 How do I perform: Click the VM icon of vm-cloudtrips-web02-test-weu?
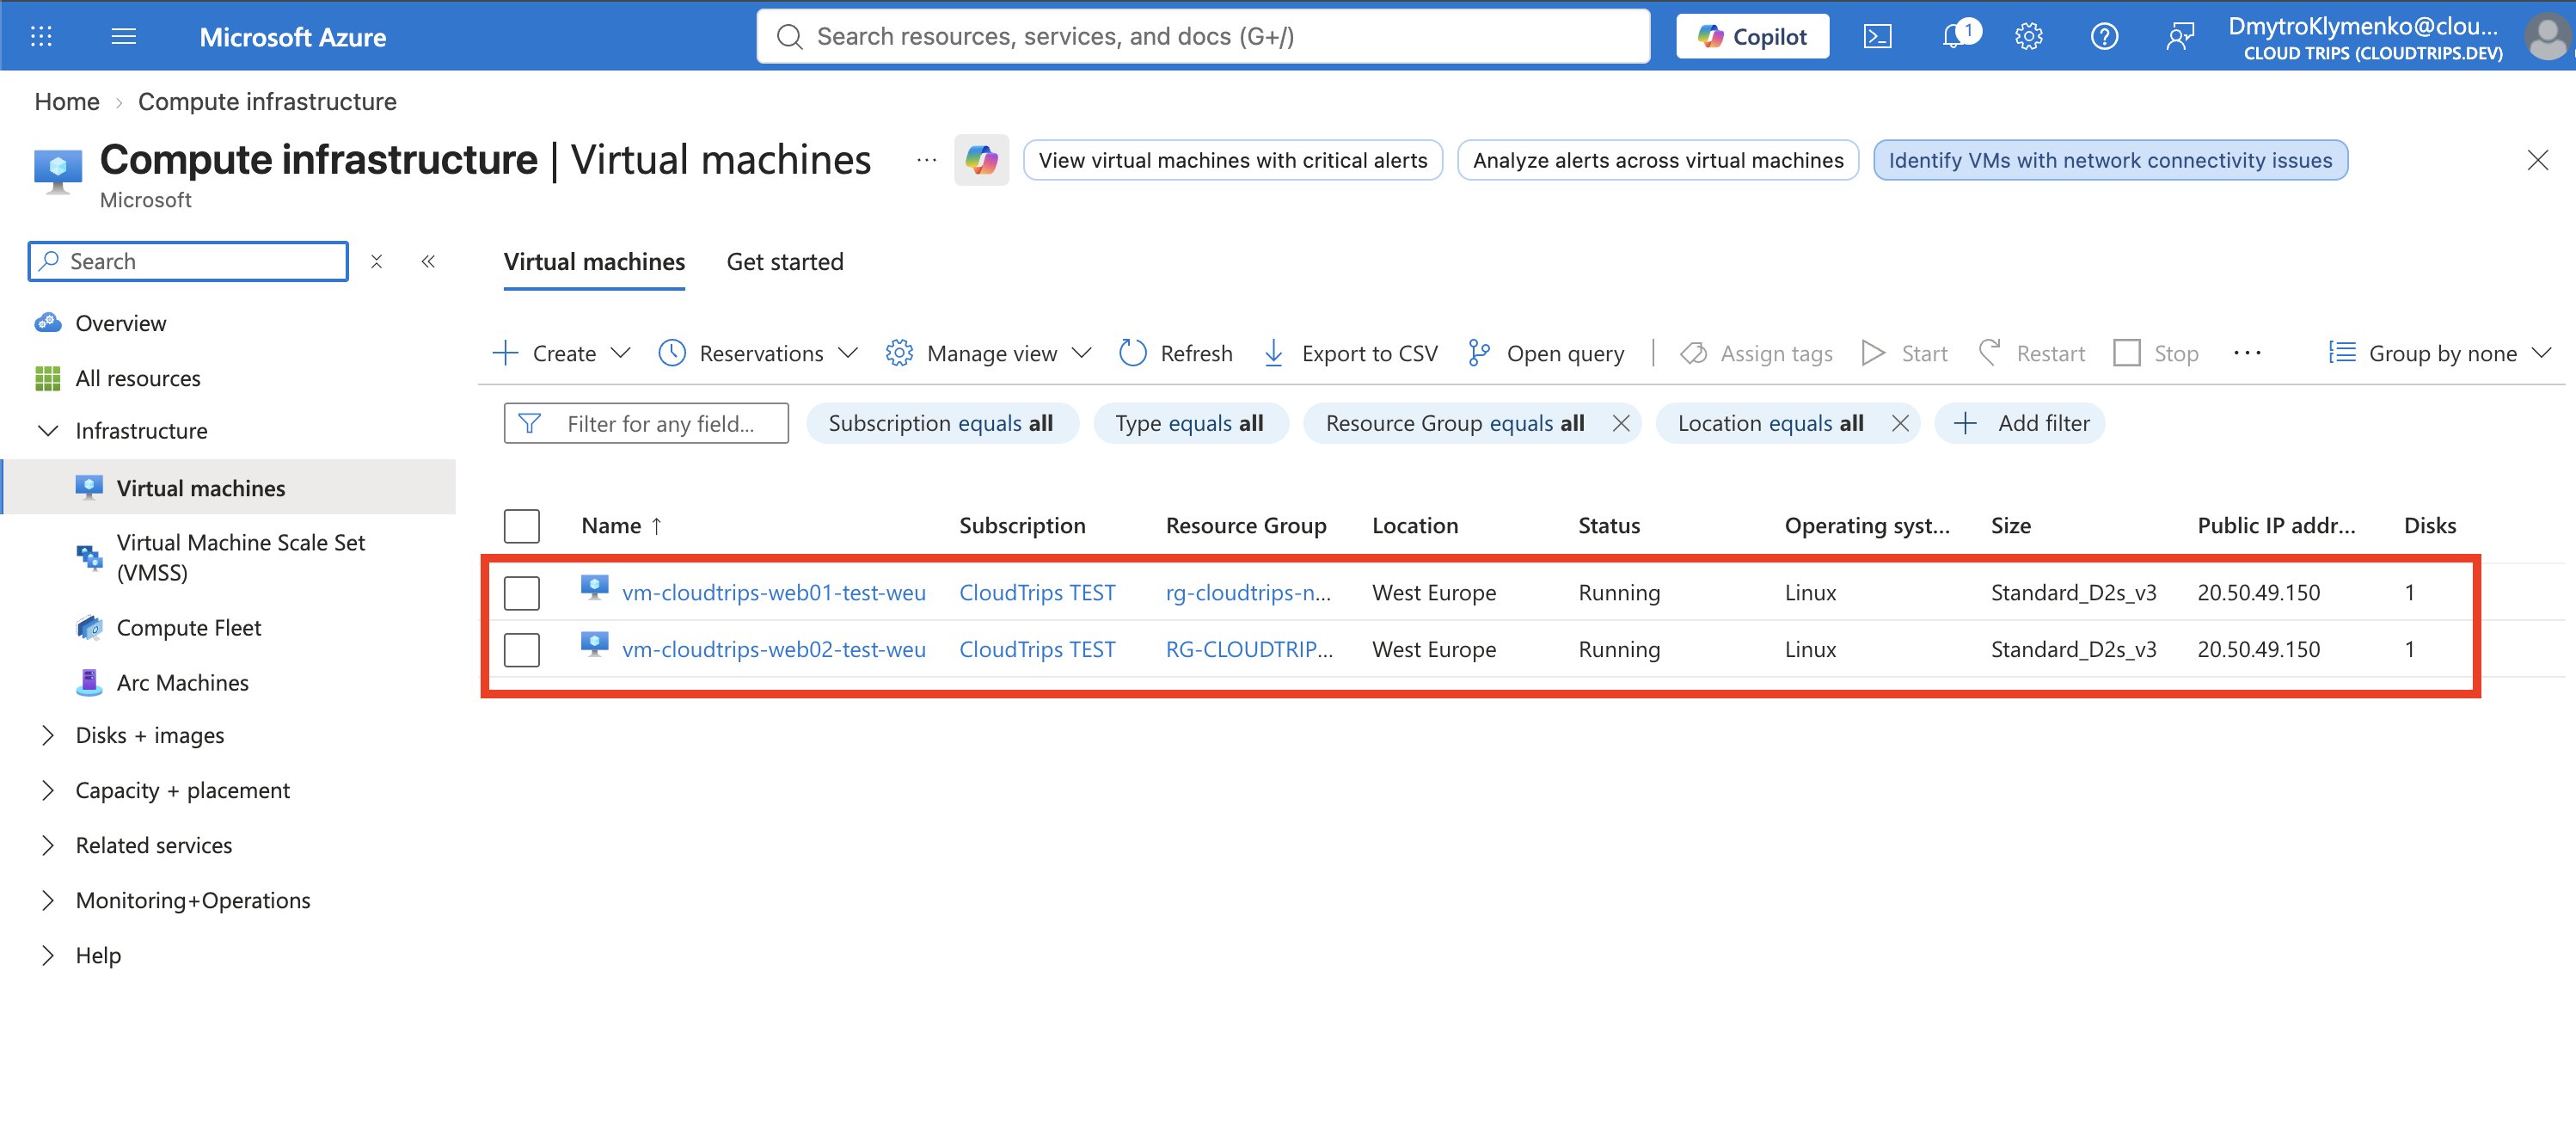tap(594, 645)
